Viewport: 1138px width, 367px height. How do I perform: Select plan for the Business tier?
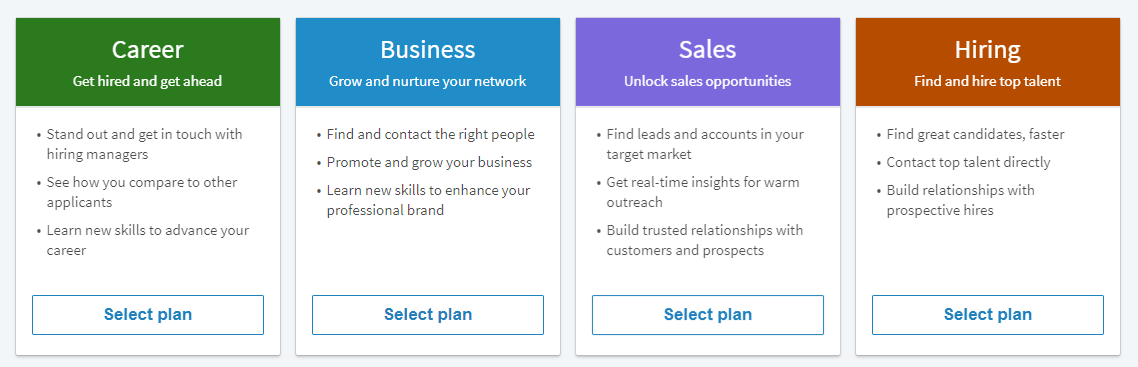(x=427, y=315)
